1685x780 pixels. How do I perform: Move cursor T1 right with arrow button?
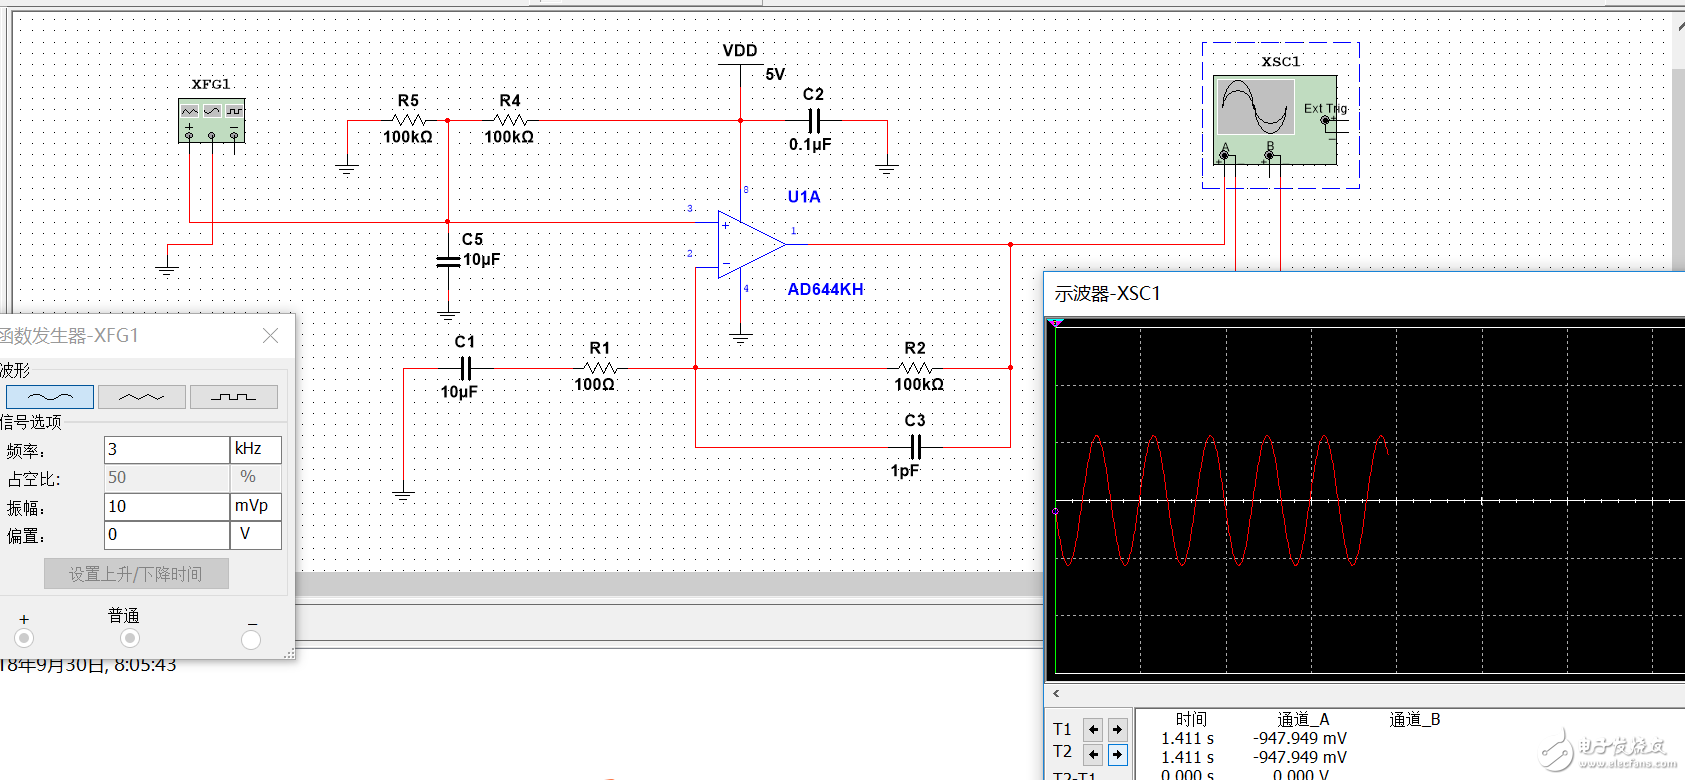[1117, 729]
